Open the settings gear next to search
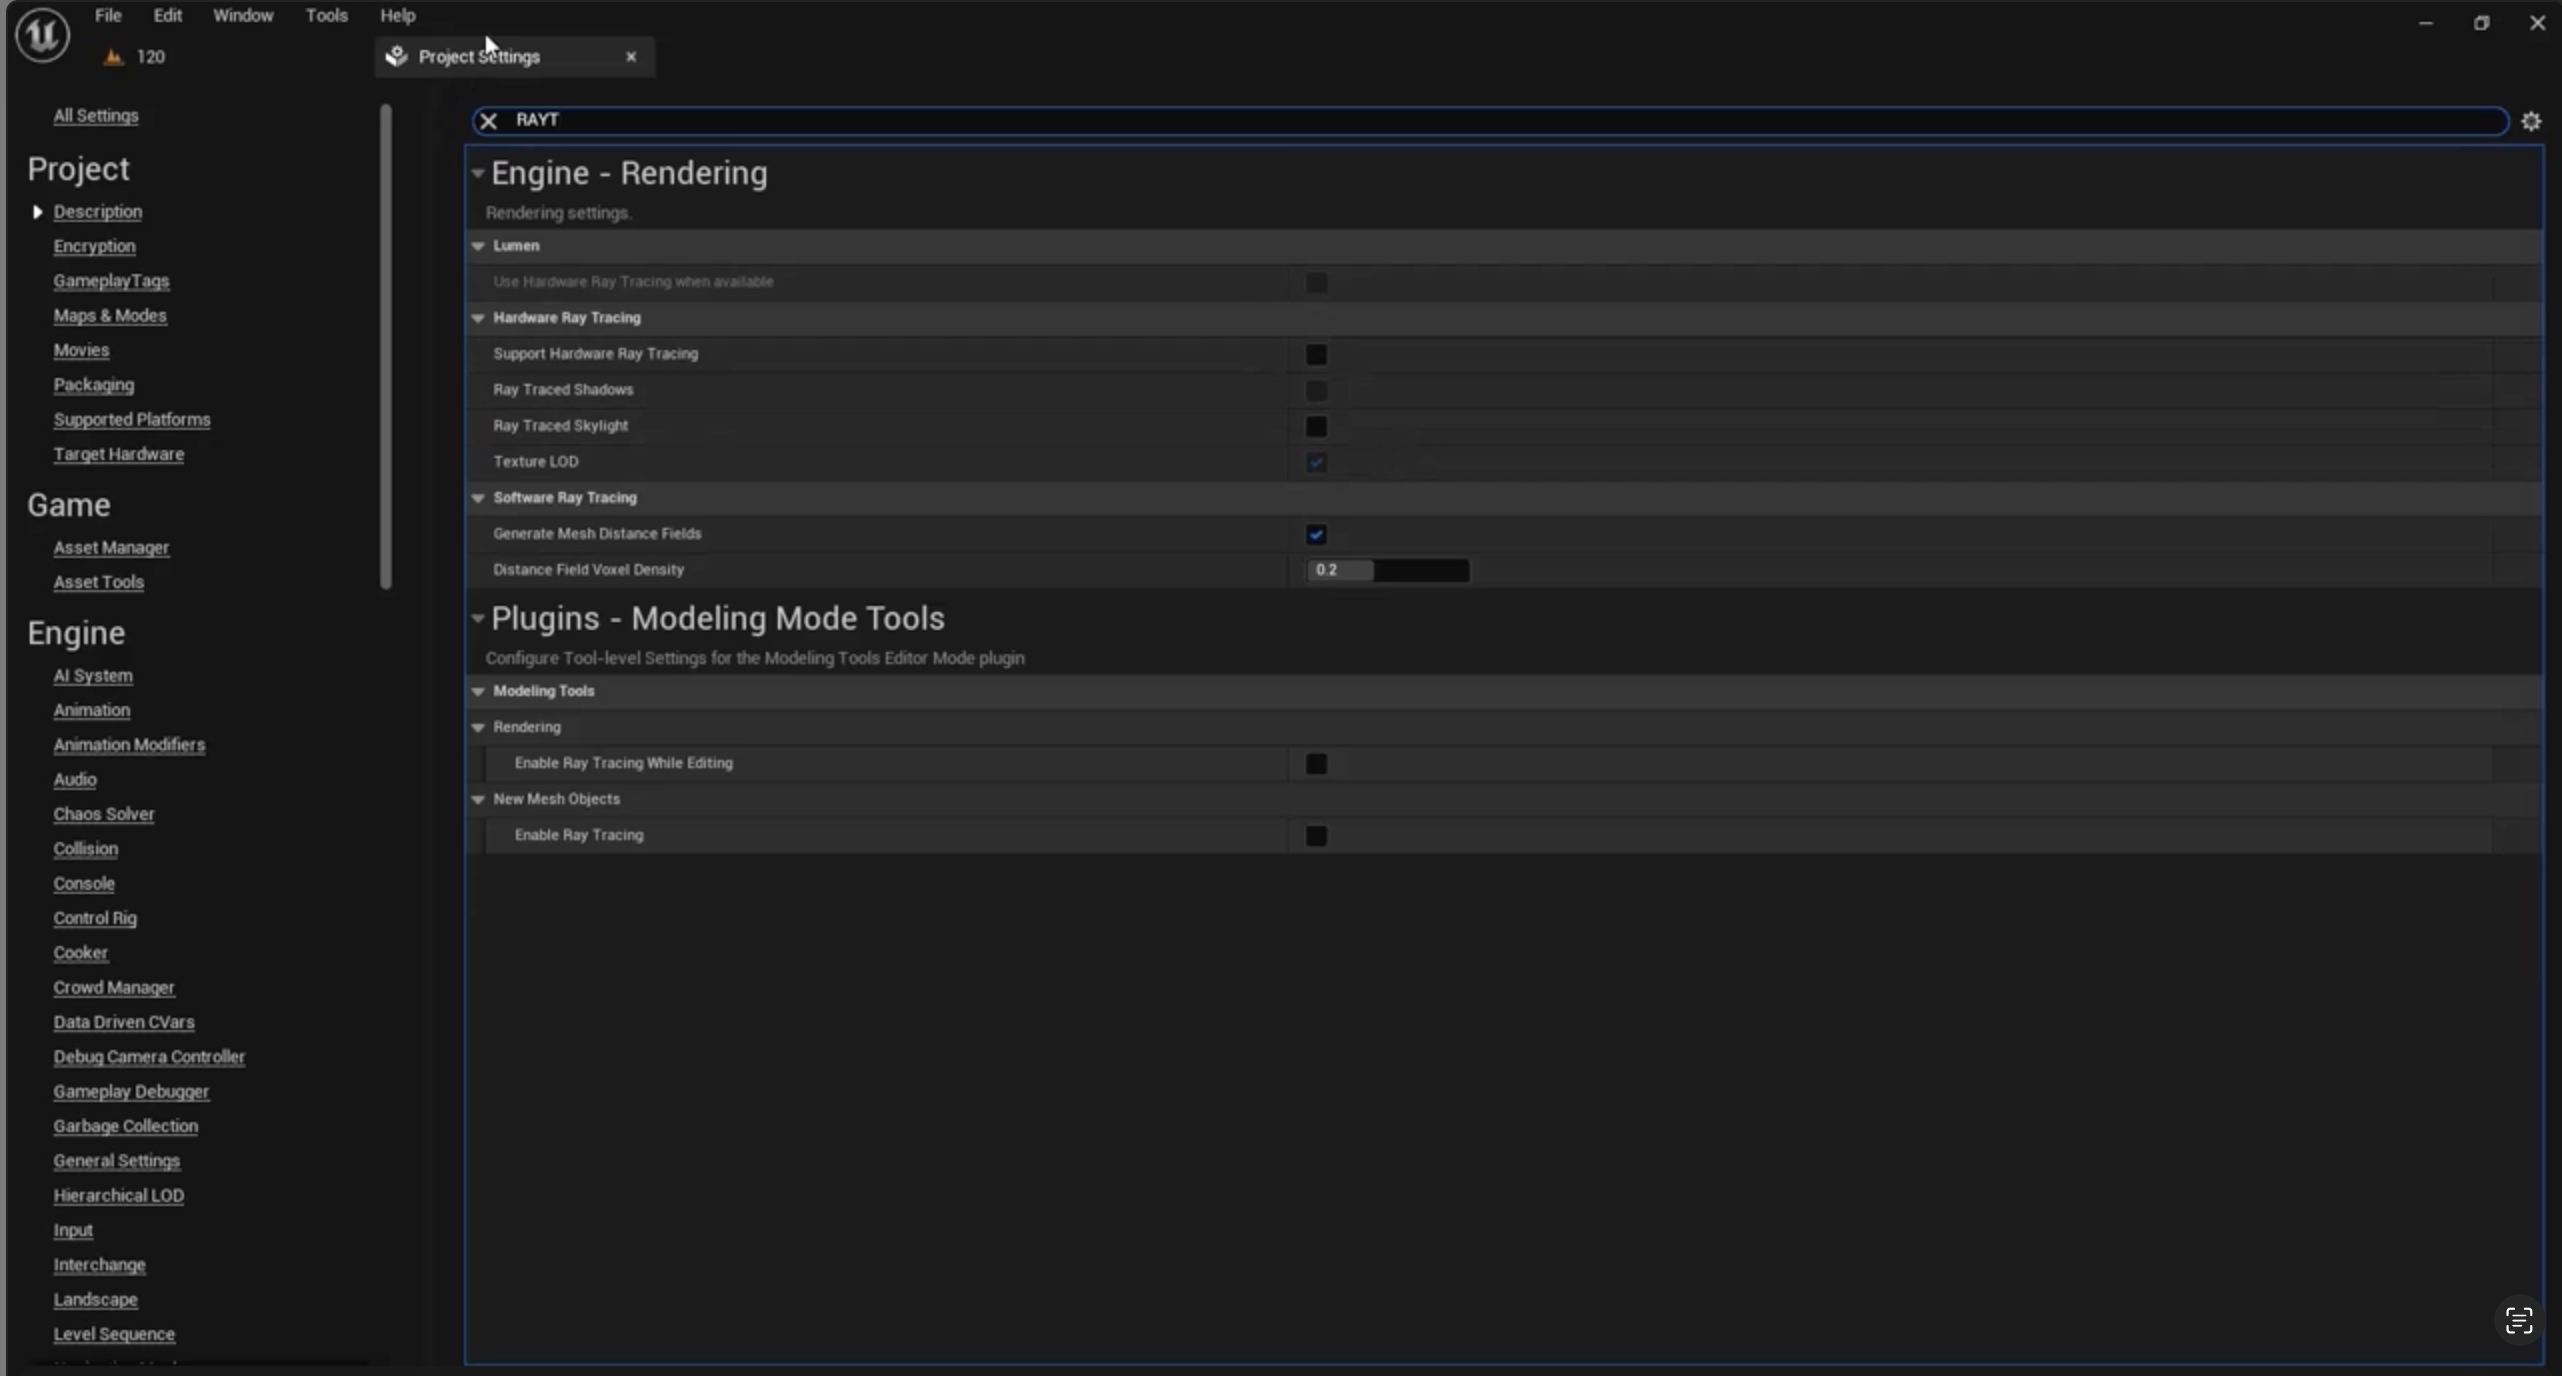This screenshot has height=1376, width=2562. pos(2530,121)
